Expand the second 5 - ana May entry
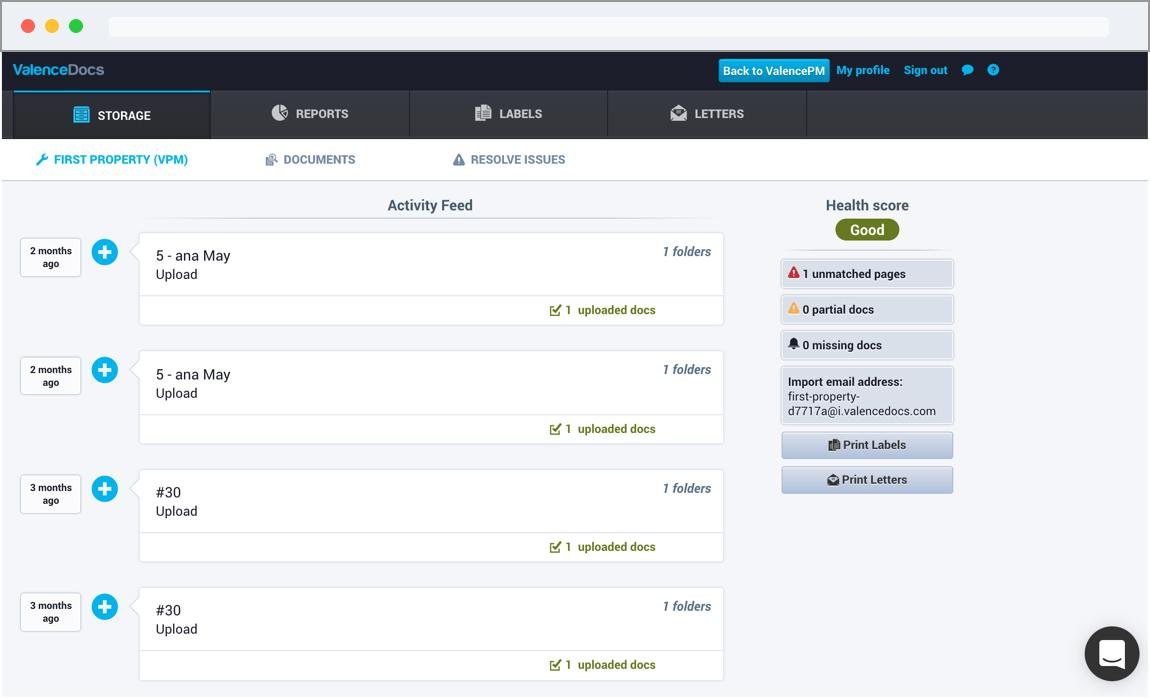The height and width of the screenshot is (698, 1150). [105, 370]
